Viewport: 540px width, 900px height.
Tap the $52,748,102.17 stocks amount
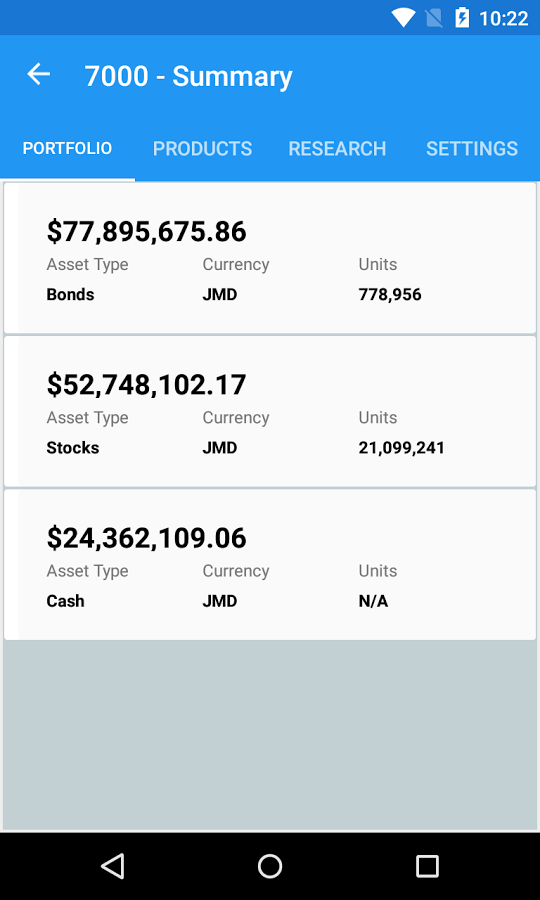pos(146,385)
